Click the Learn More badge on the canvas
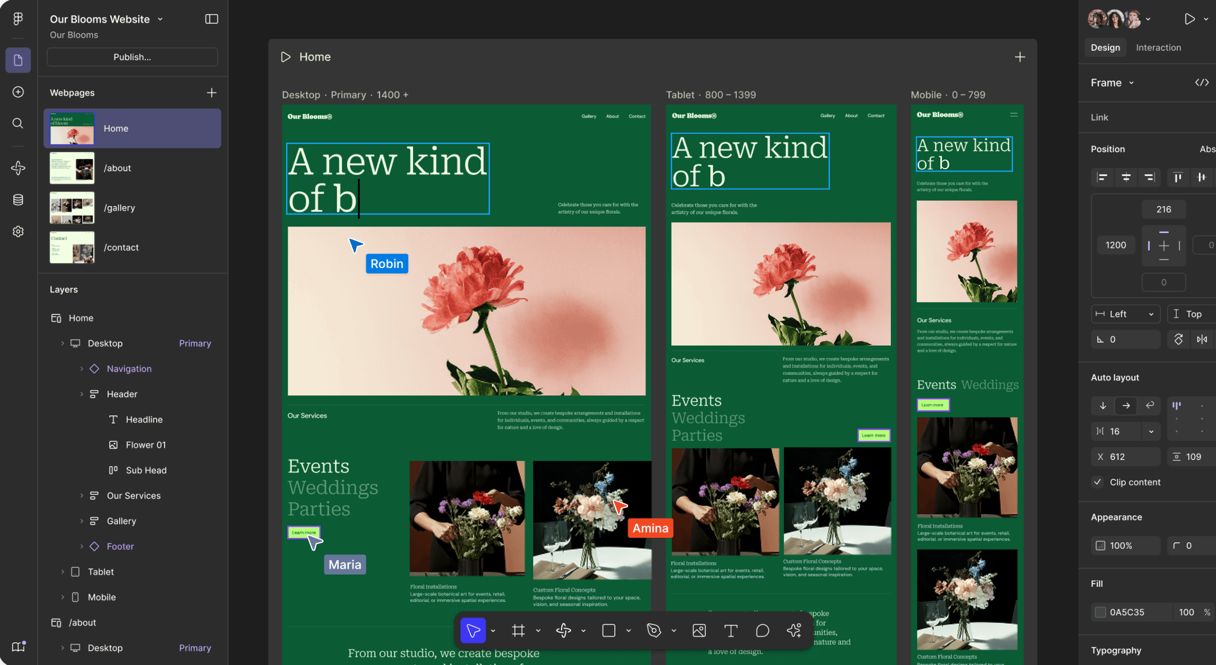 [304, 534]
